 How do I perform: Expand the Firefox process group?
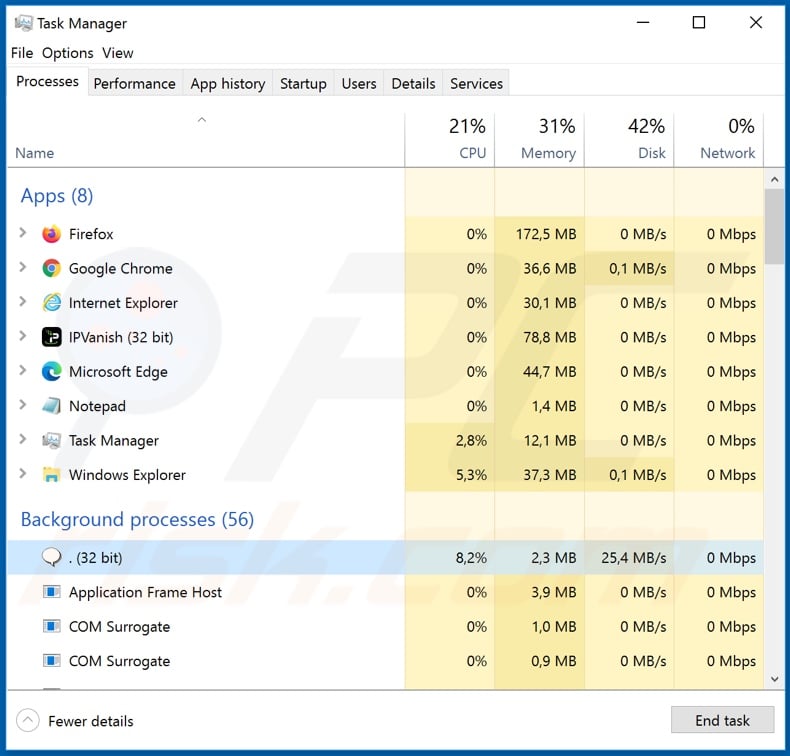pos(23,234)
